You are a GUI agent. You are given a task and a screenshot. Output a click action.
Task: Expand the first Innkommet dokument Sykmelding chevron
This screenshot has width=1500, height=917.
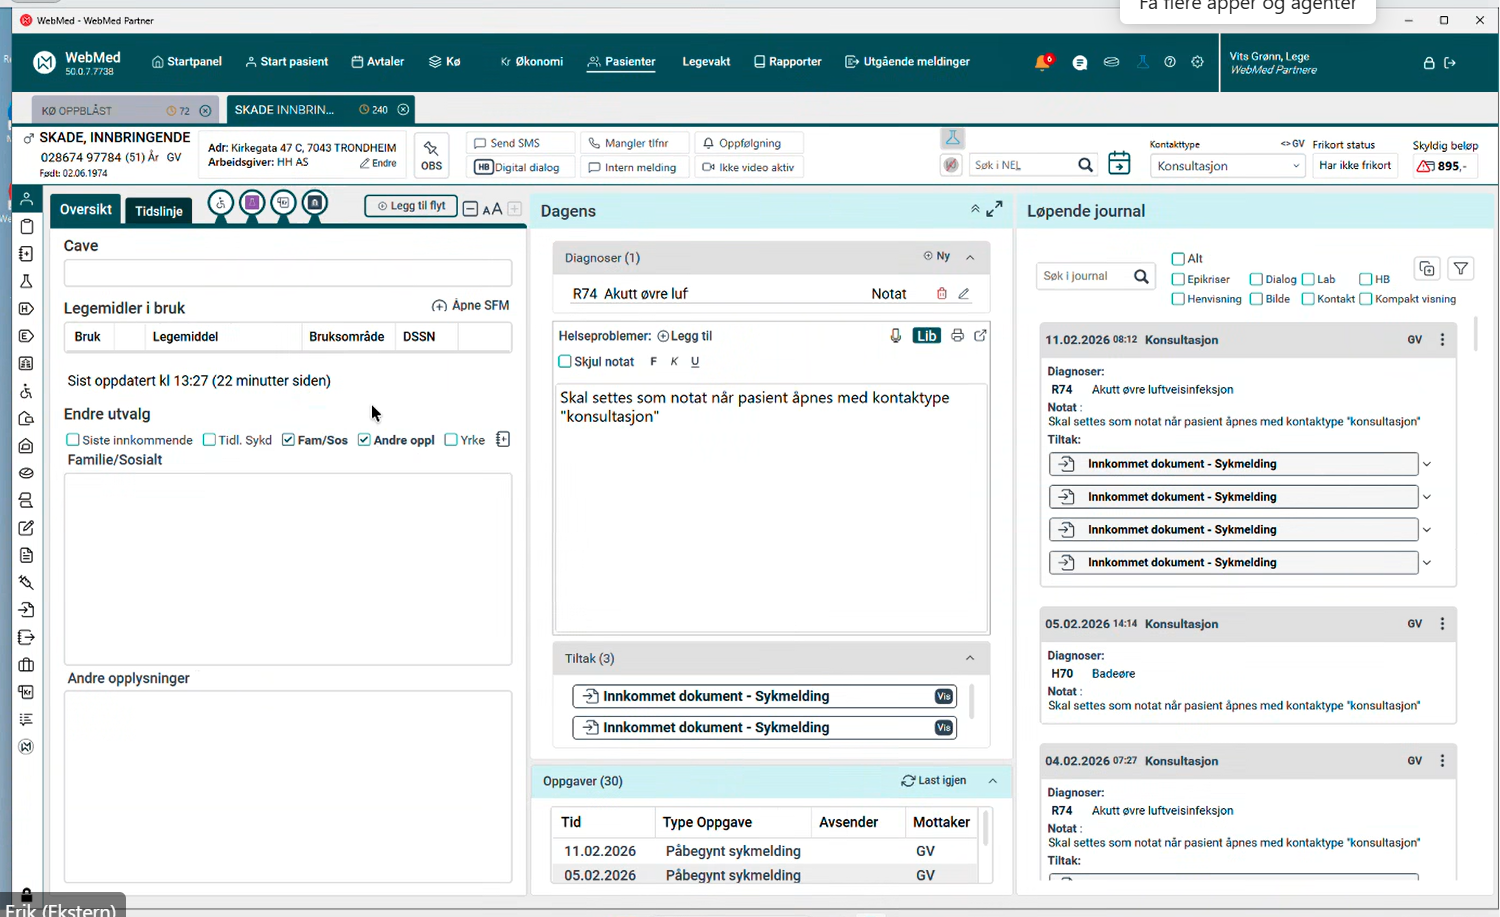1426,463
